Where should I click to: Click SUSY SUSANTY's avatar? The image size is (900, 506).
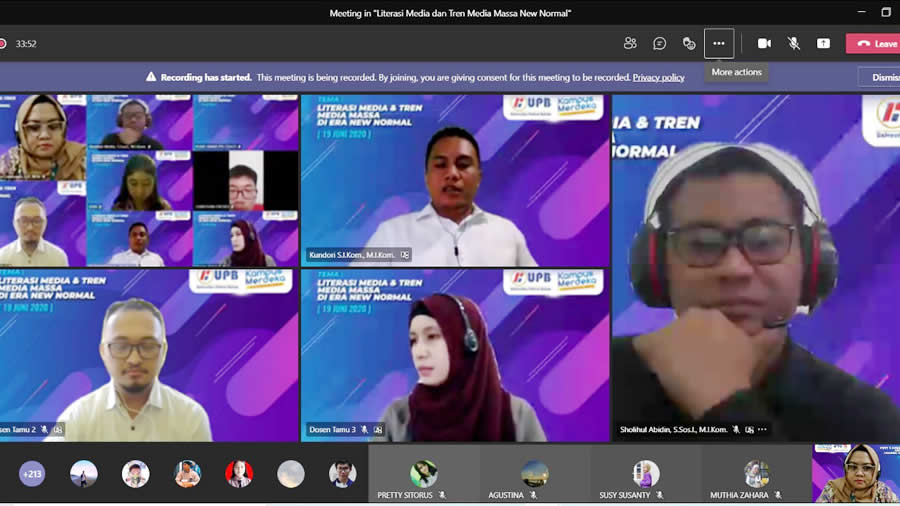coord(646,473)
